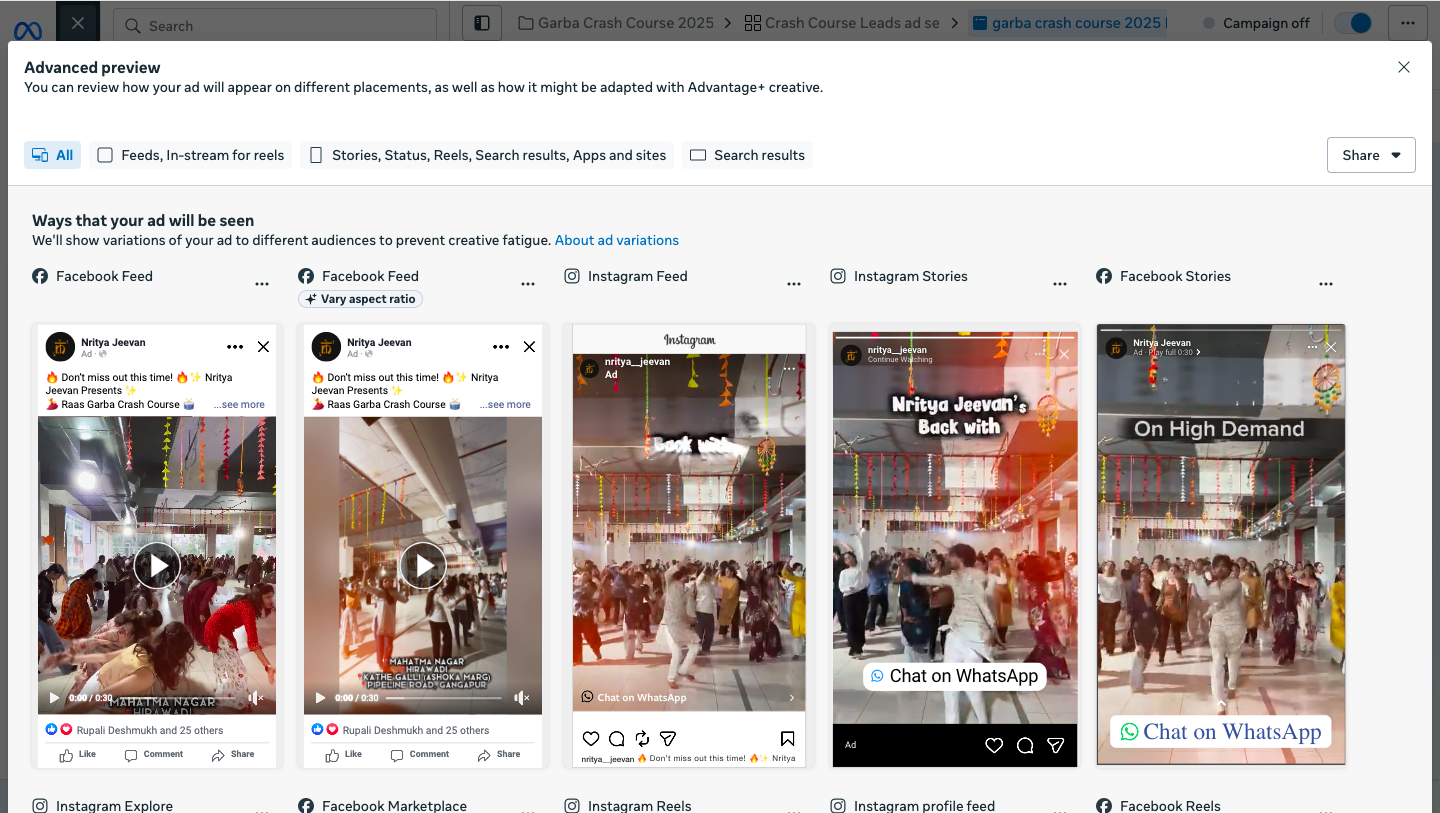
Task: Click Like on the first Facebook Feed post
Action: tap(78, 755)
